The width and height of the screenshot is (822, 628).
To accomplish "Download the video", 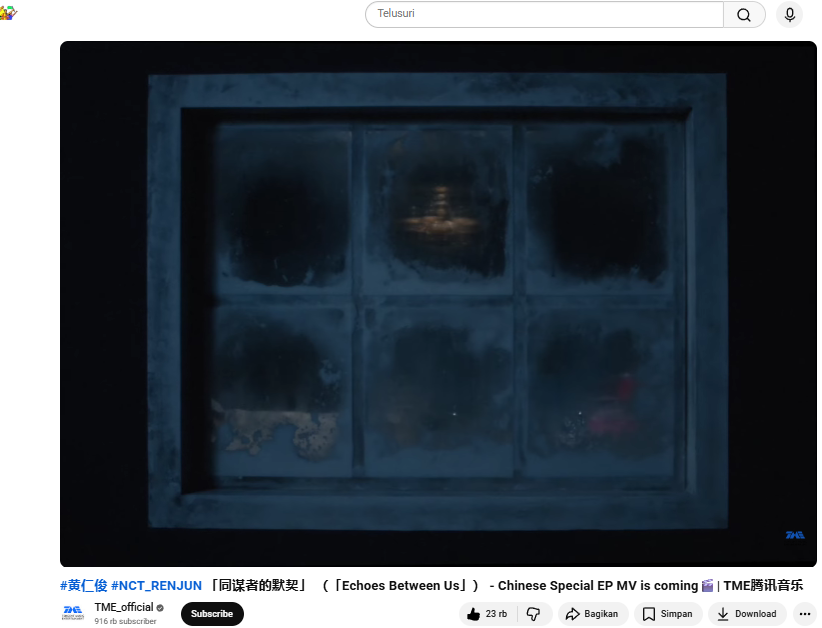I will [747, 614].
